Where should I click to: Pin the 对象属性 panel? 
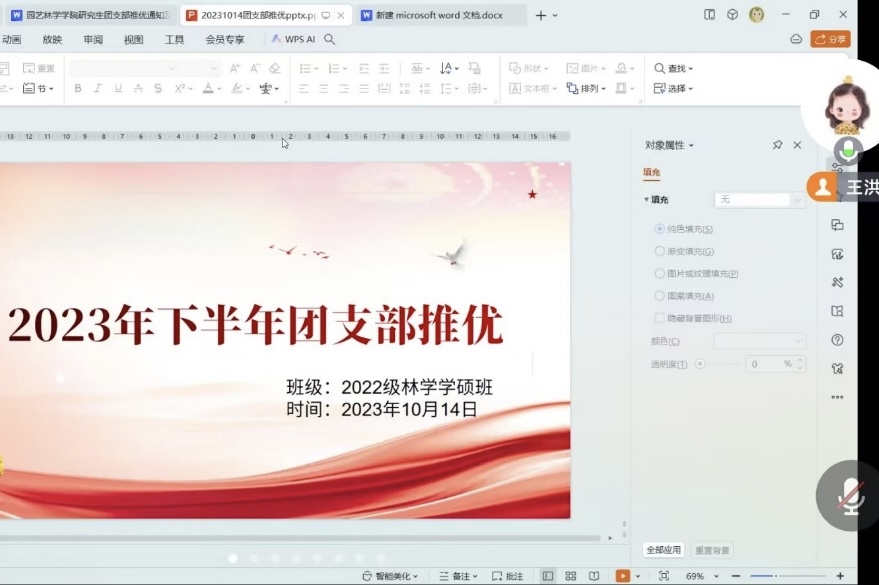pos(777,145)
